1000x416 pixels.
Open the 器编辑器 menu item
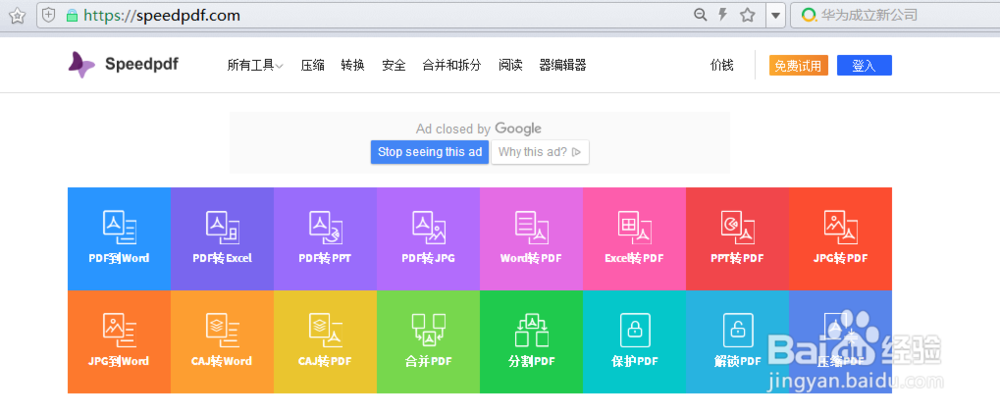click(562, 65)
